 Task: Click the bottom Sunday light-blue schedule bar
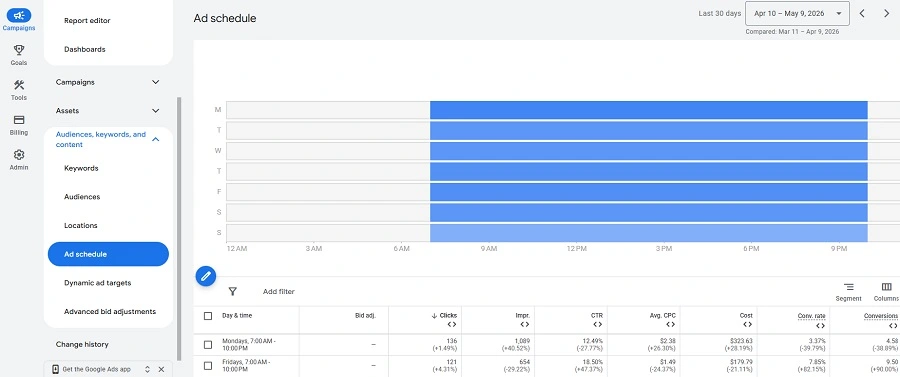(649, 233)
